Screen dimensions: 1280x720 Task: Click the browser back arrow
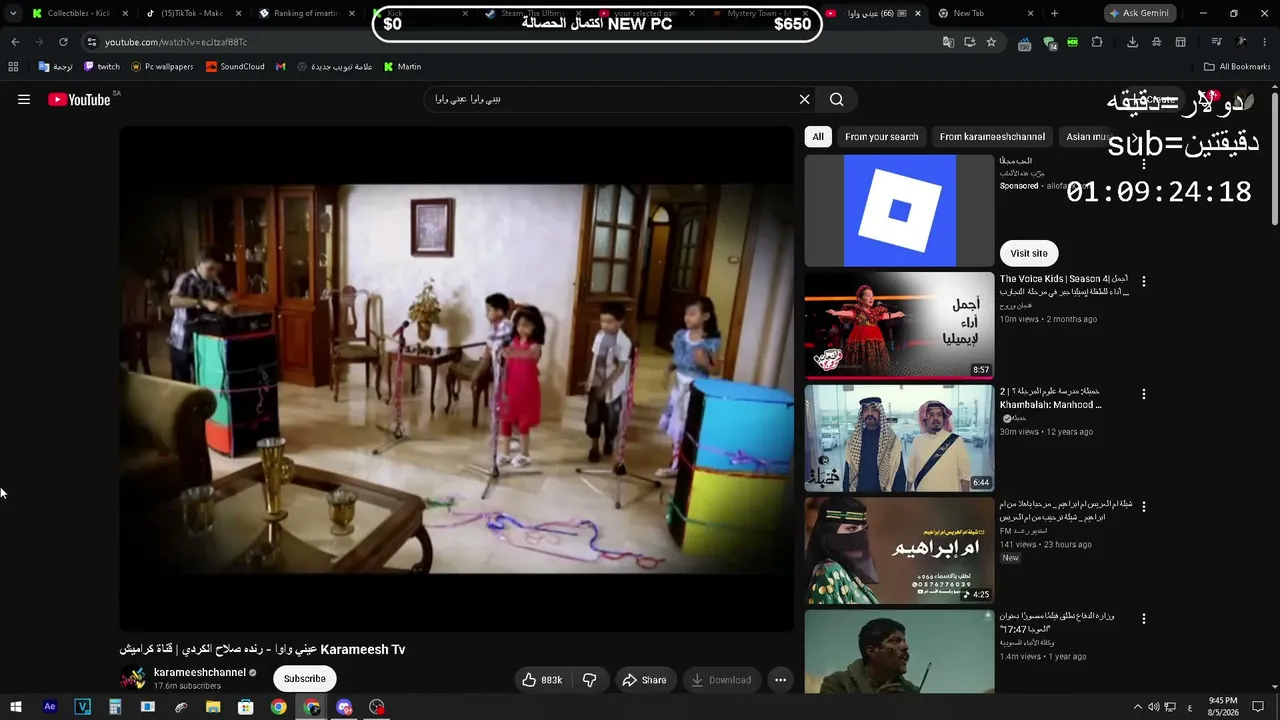click(15, 42)
